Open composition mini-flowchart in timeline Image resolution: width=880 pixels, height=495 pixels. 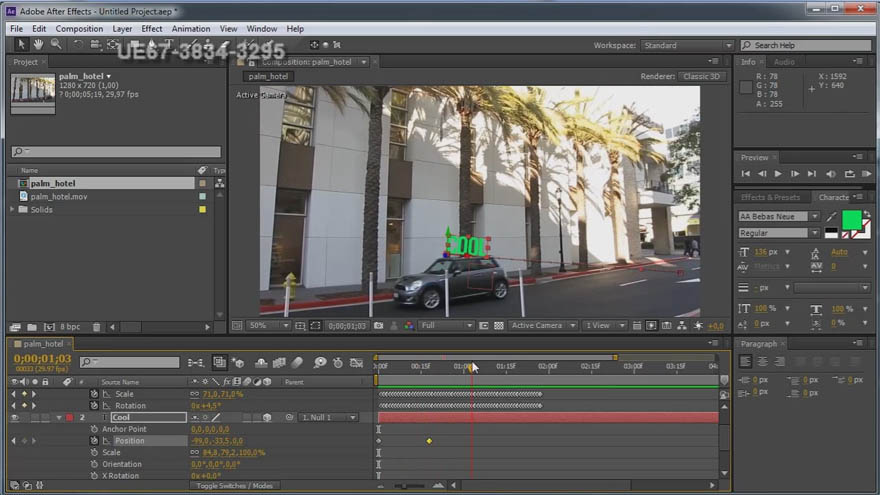click(196, 363)
